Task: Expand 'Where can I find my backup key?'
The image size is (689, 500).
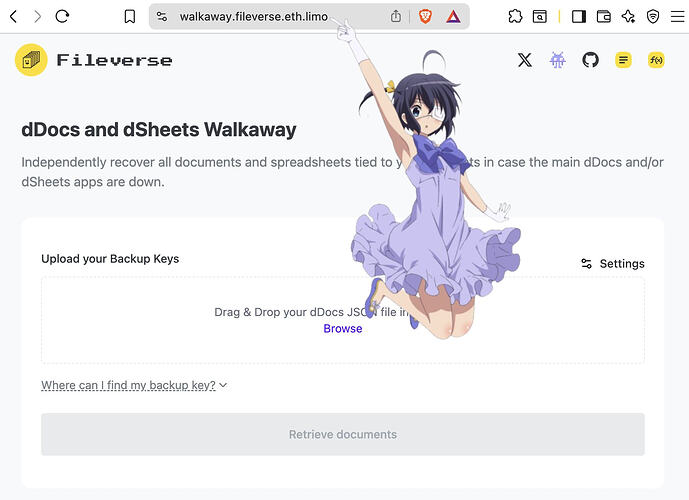Action: coord(134,385)
